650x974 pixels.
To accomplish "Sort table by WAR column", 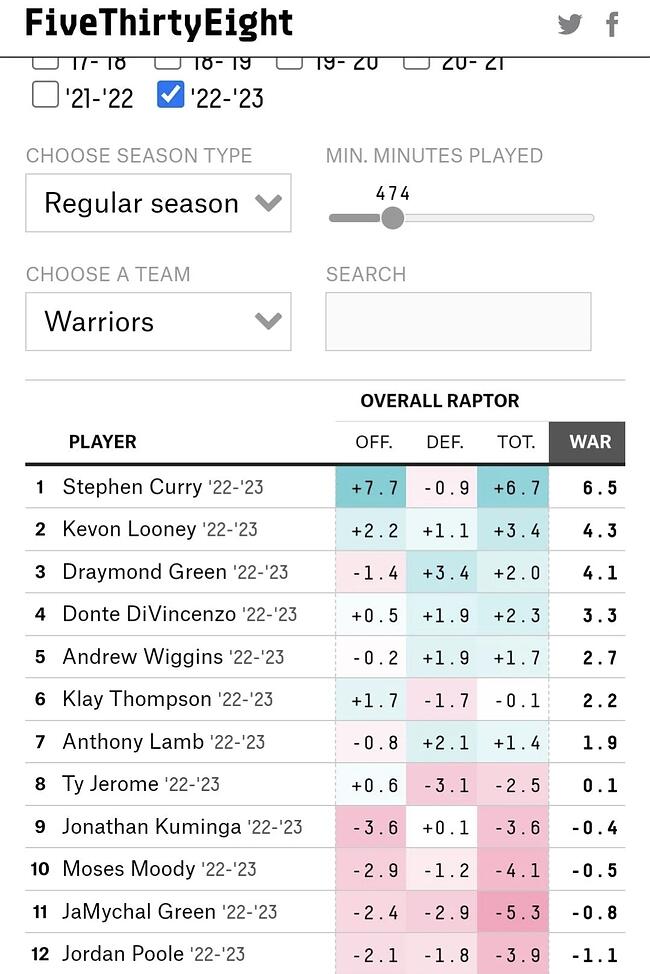I will pyautogui.click(x=590, y=442).
